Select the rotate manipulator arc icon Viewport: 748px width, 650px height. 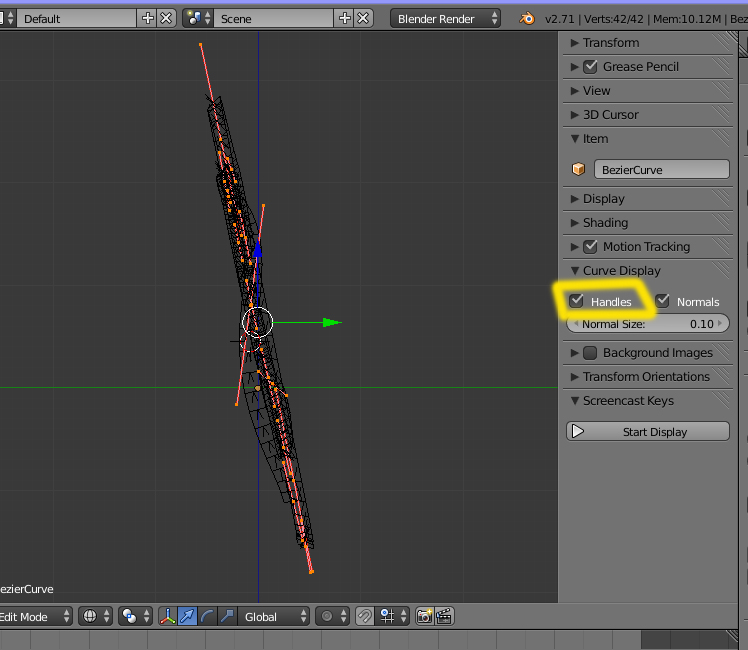207,616
